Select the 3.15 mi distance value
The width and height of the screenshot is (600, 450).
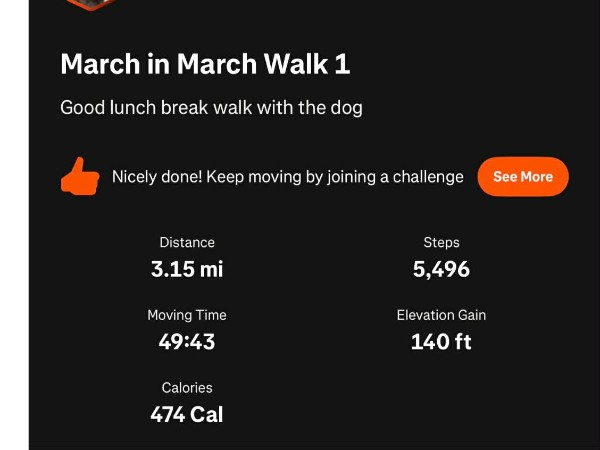[187, 269]
